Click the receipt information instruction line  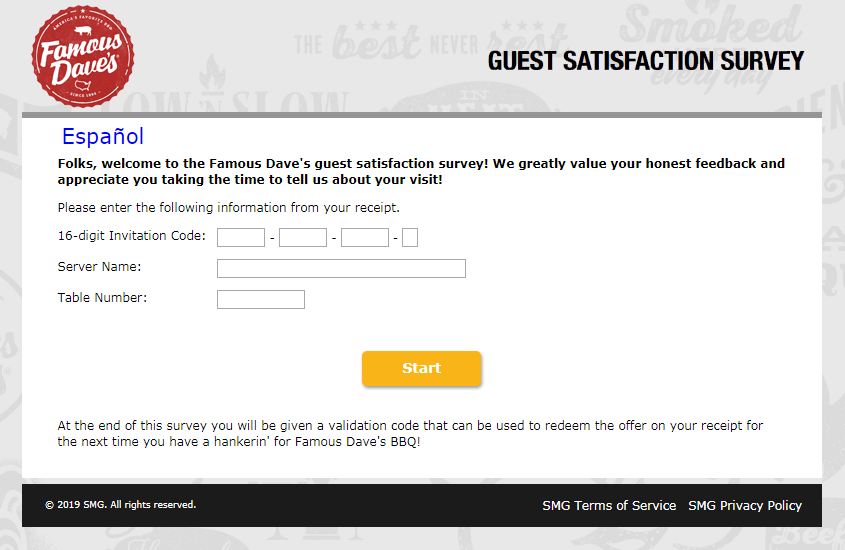click(x=228, y=208)
